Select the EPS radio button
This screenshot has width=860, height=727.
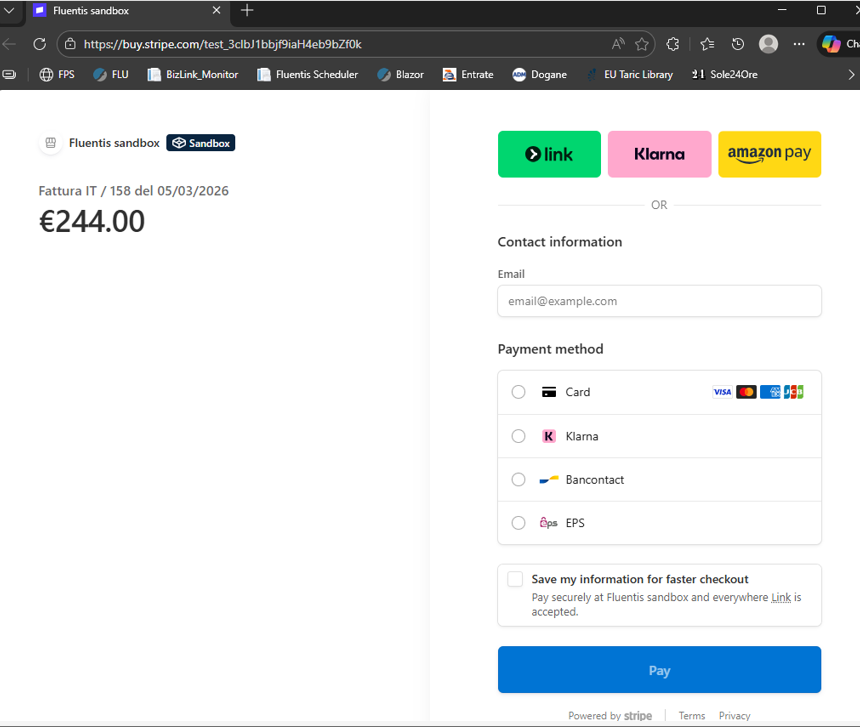(518, 522)
